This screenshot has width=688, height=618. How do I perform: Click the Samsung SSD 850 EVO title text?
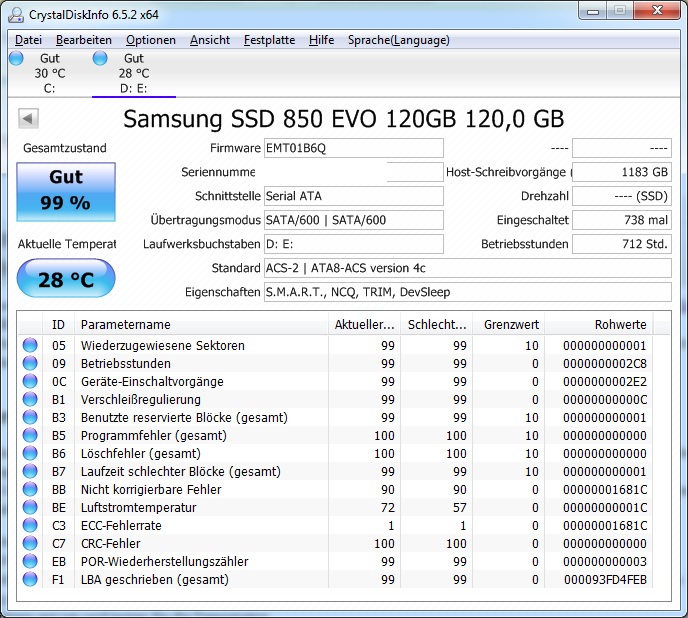pyautogui.click(x=344, y=119)
